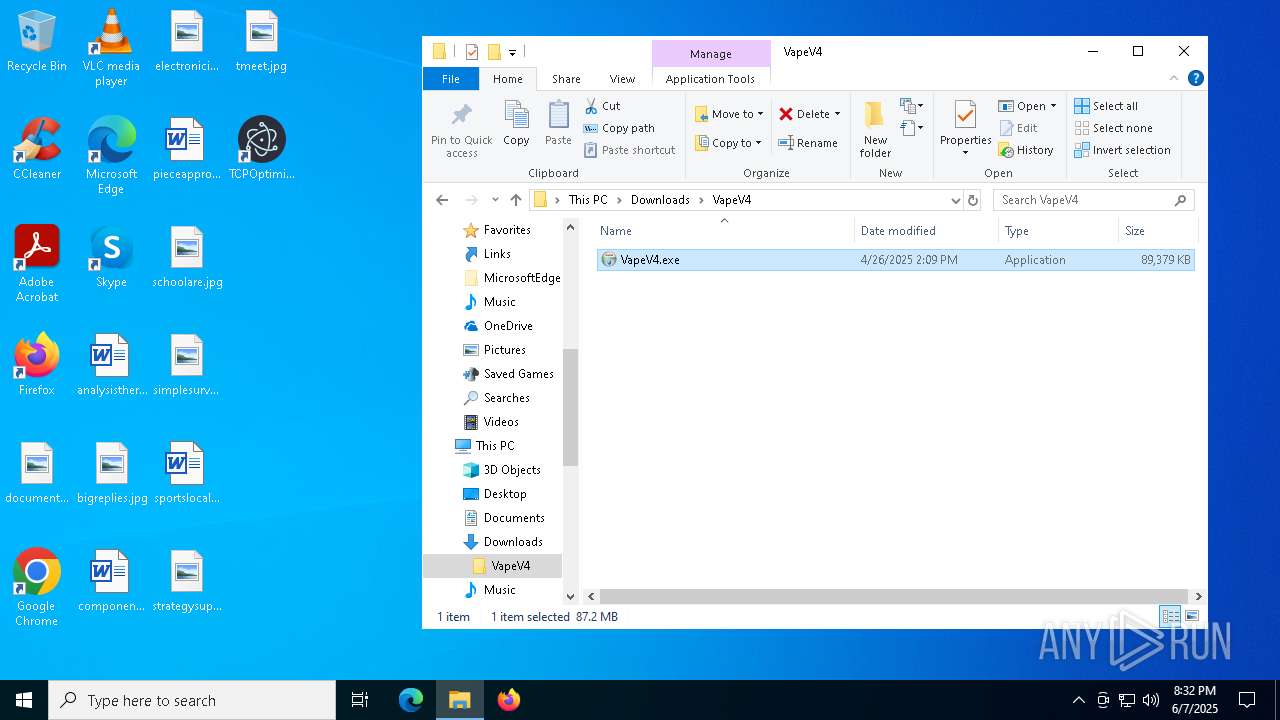Screen dimensions: 1280x720
Task: Click Edit in Open group
Action: [x=1018, y=128]
